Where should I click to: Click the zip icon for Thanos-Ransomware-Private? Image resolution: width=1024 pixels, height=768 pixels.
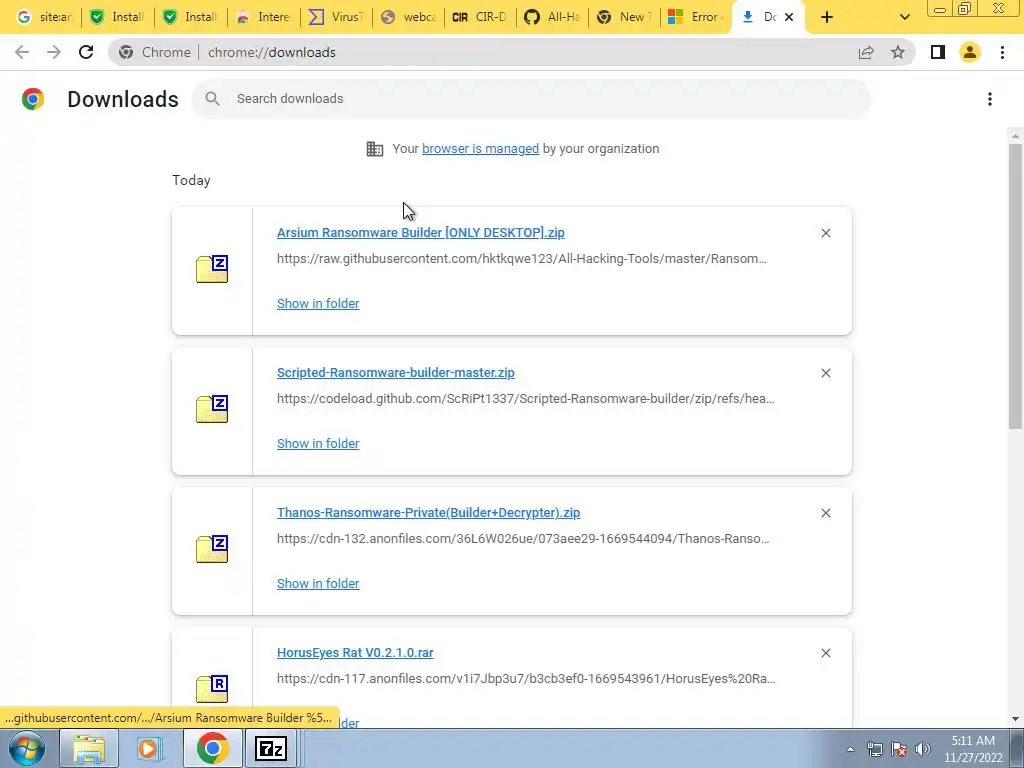tap(212, 549)
